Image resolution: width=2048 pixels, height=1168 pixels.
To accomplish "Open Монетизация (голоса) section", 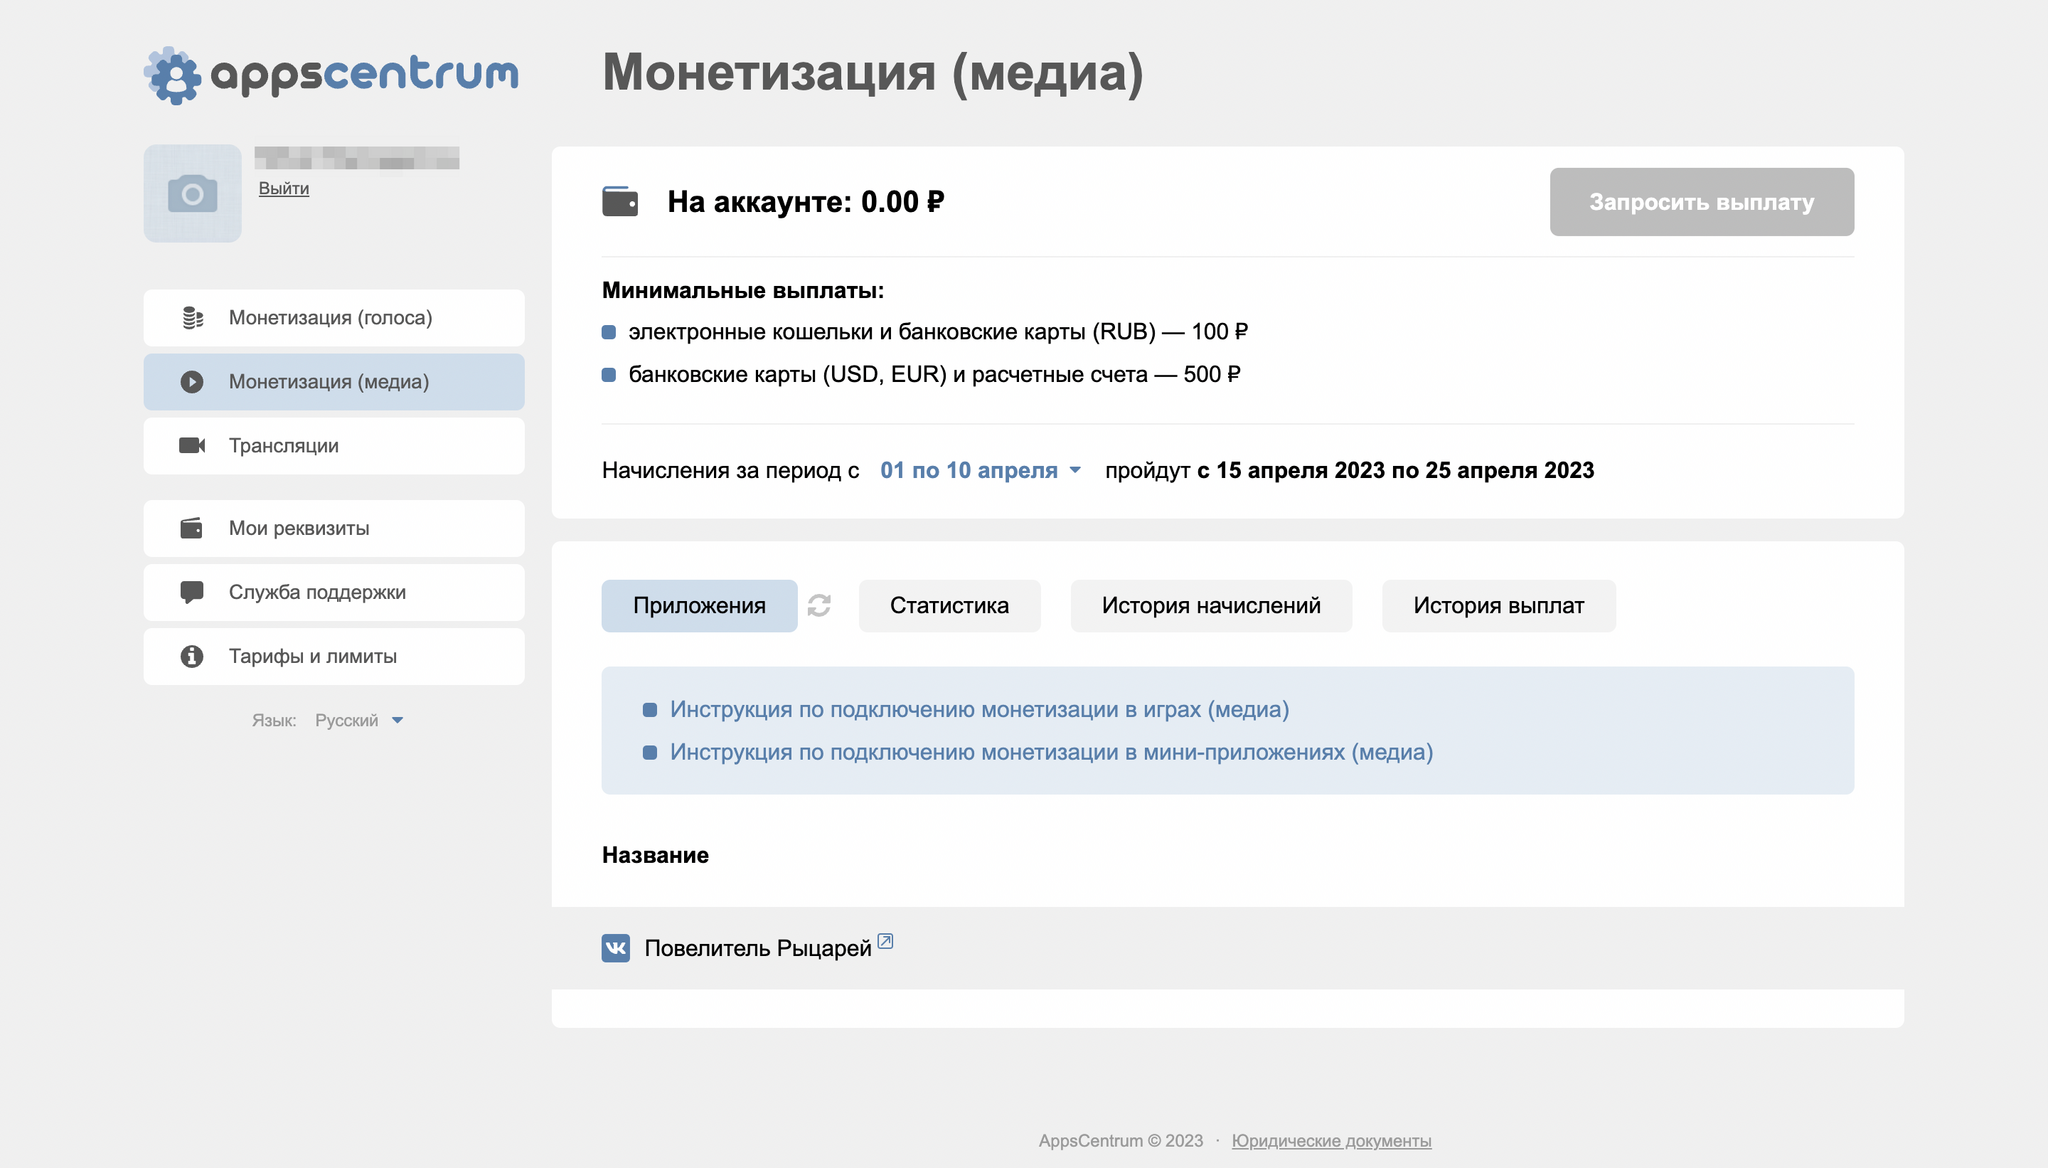I will (x=334, y=318).
